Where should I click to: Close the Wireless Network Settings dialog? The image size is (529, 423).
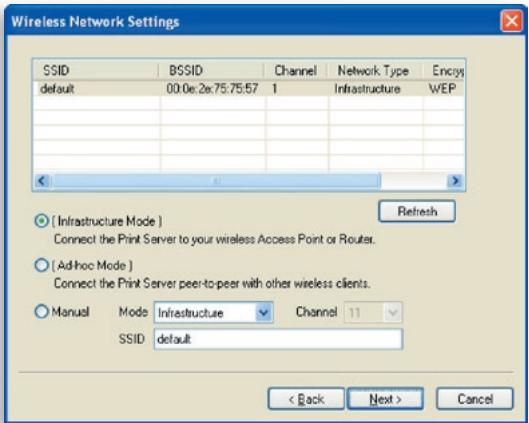511,21
